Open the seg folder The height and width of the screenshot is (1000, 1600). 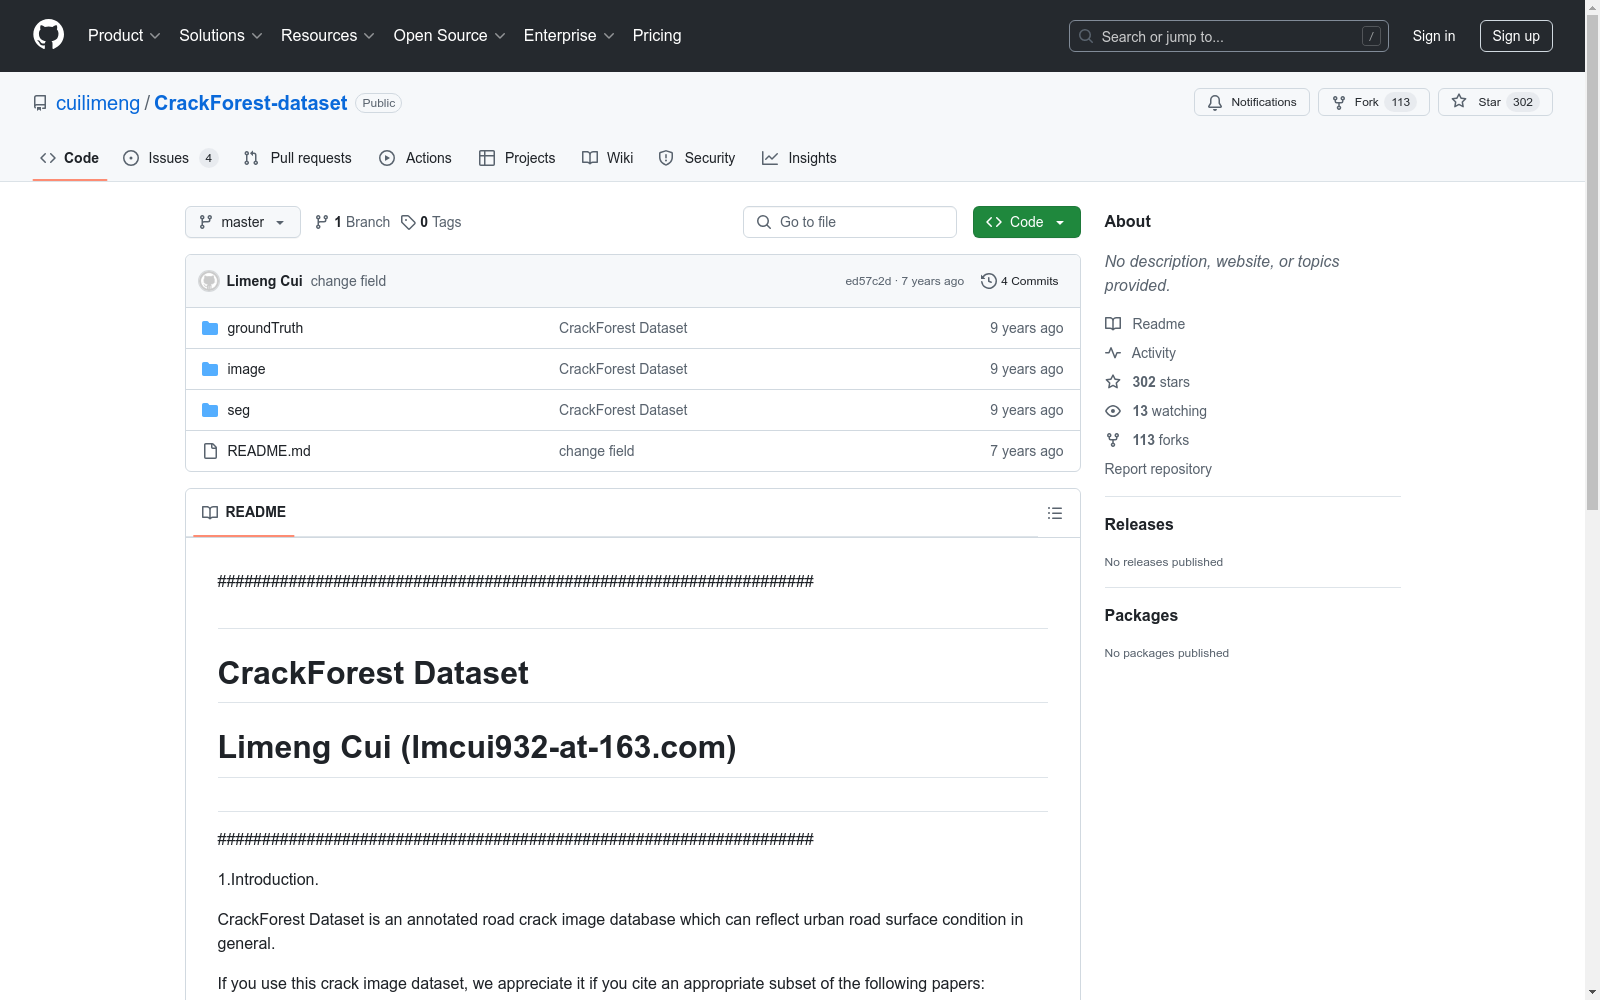coord(238,410)
